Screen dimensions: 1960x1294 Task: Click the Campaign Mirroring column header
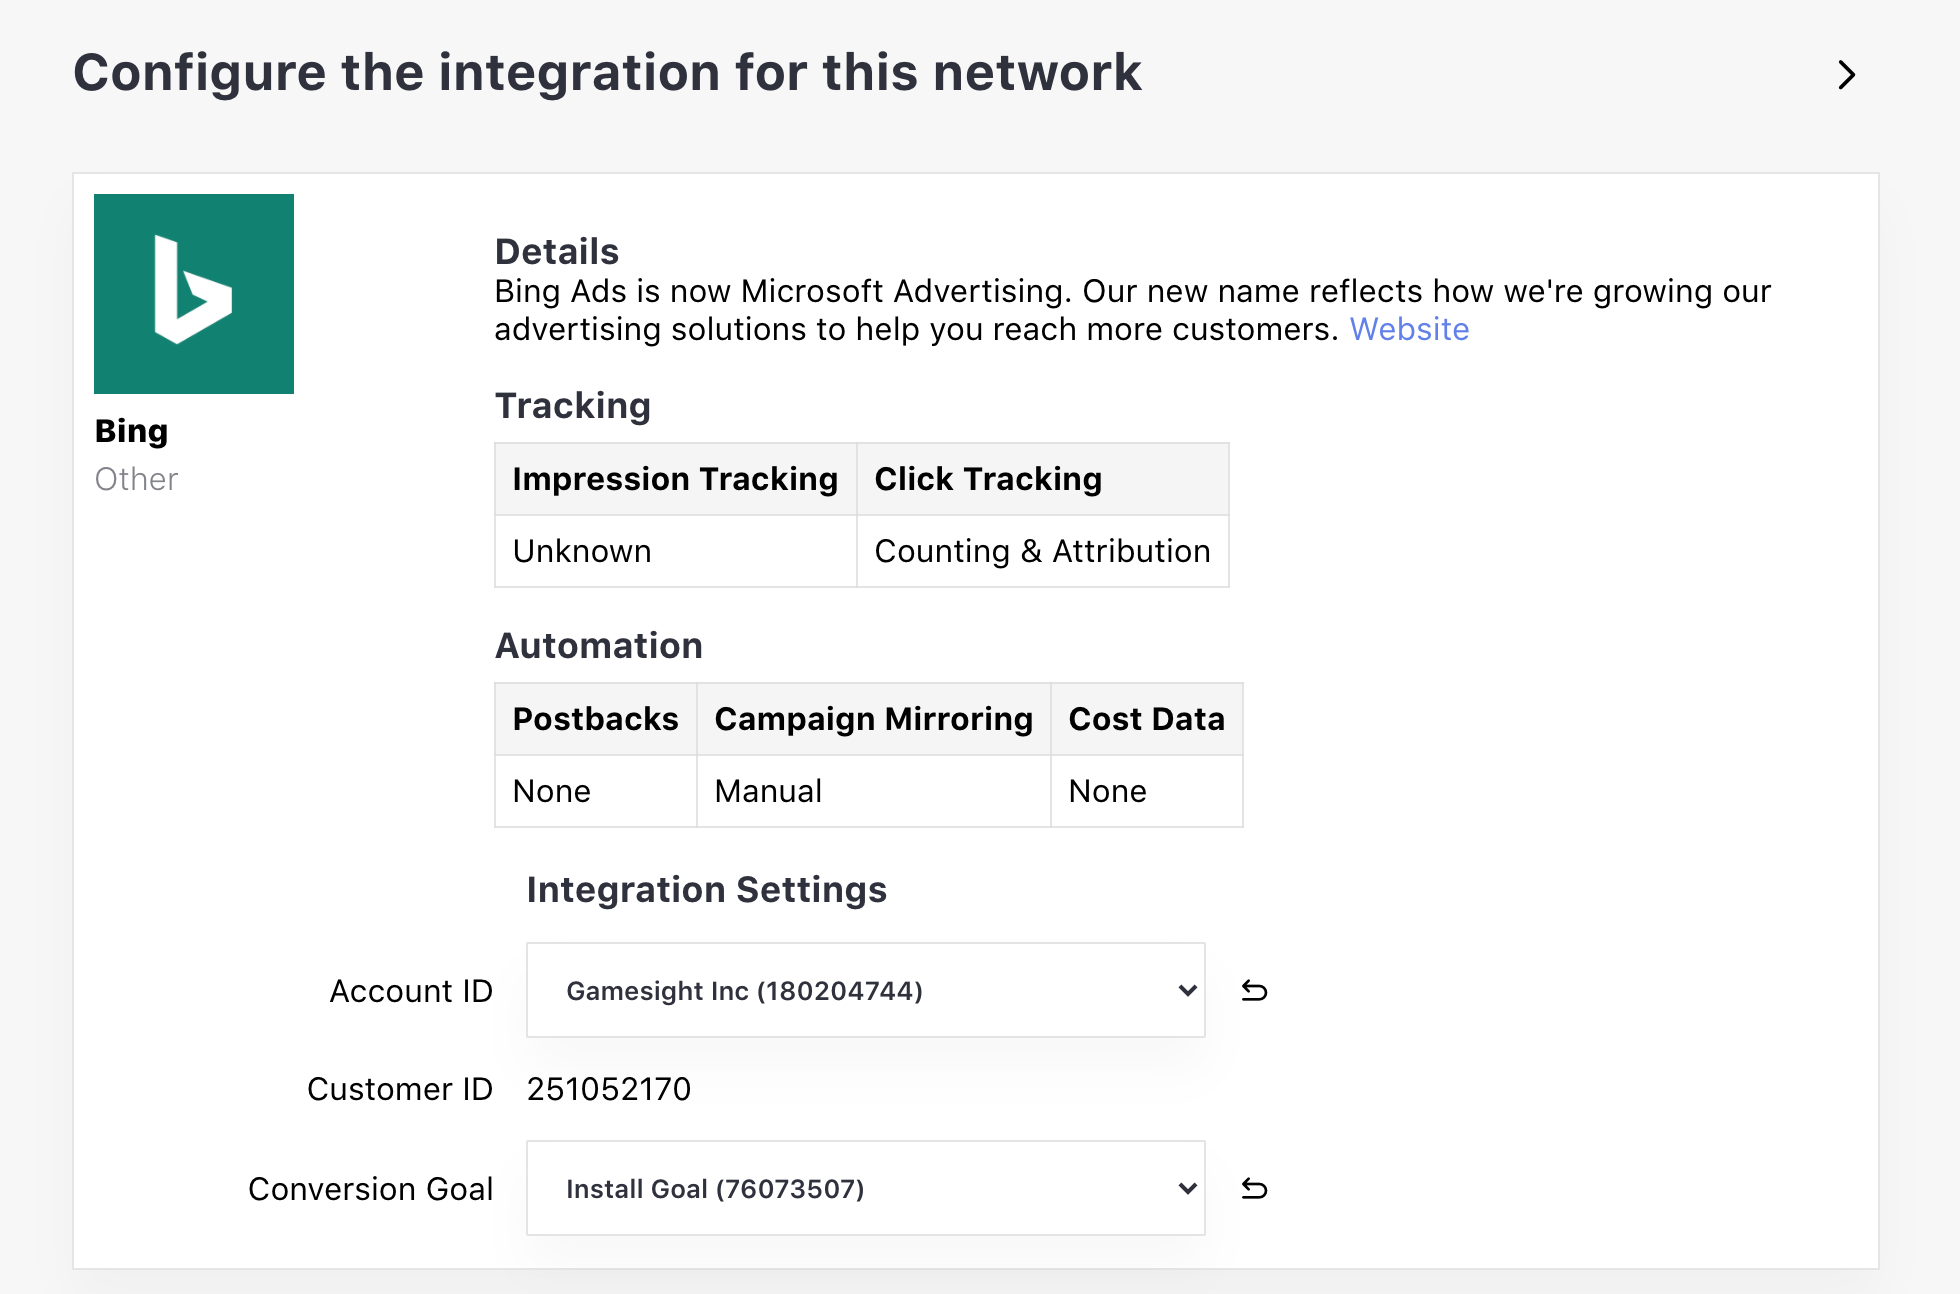[x=874, y=719]
